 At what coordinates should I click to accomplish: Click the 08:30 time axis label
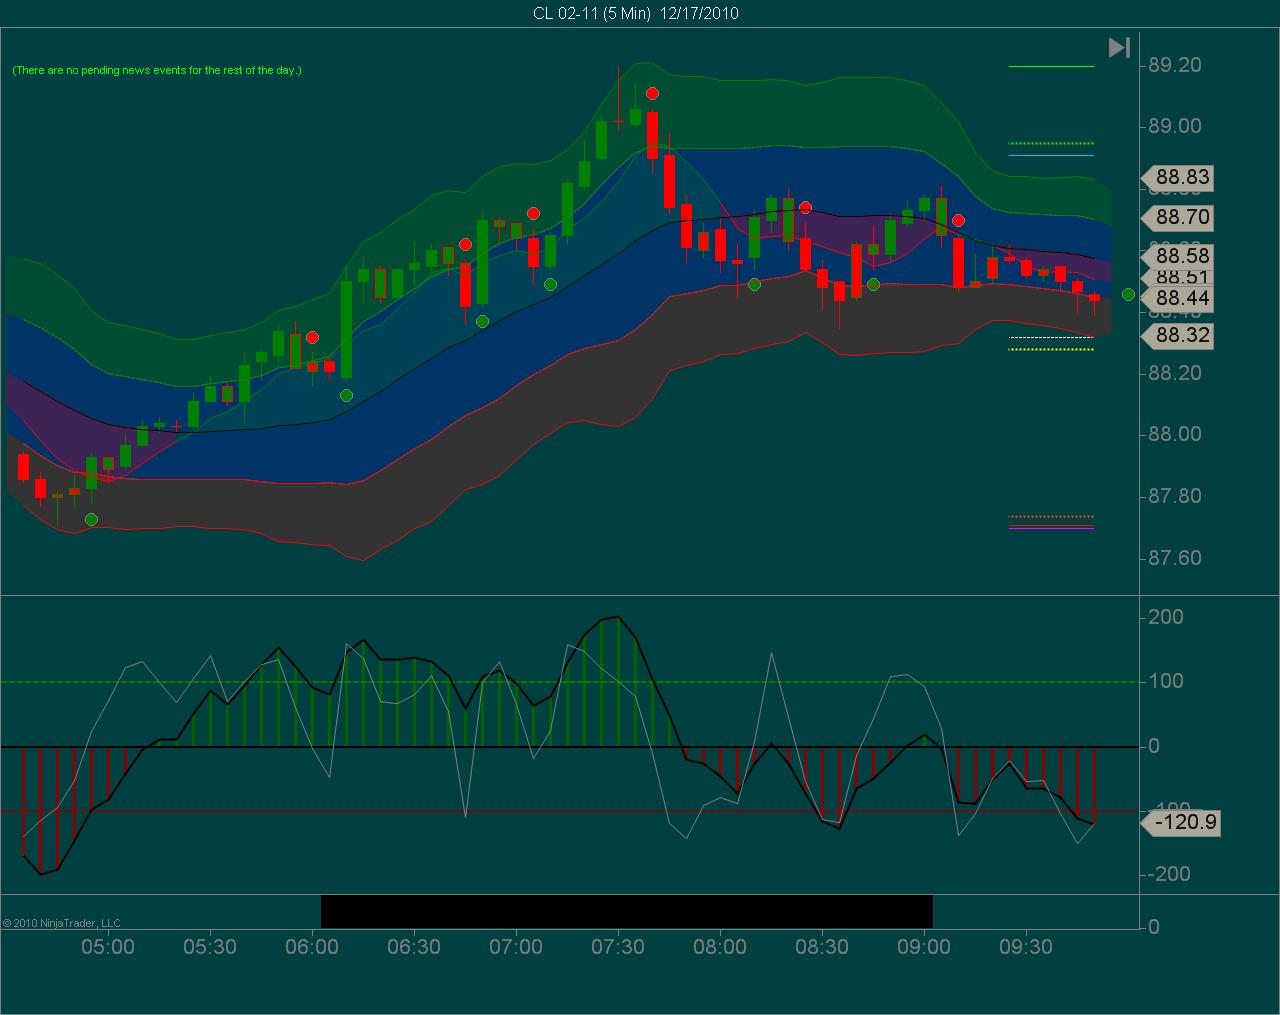coord(822,947)
